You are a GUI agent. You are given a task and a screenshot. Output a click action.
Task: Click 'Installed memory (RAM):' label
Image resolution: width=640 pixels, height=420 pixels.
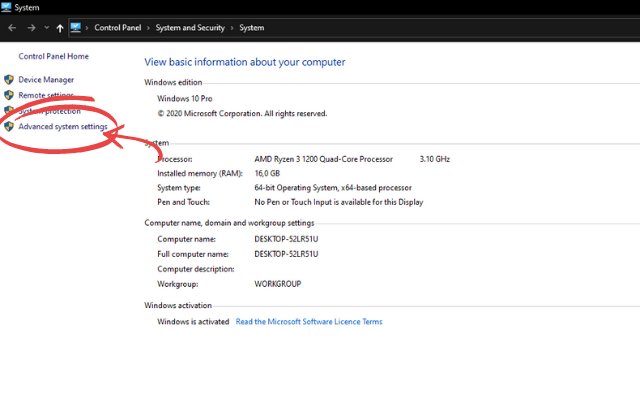click(x=200, y=173)
